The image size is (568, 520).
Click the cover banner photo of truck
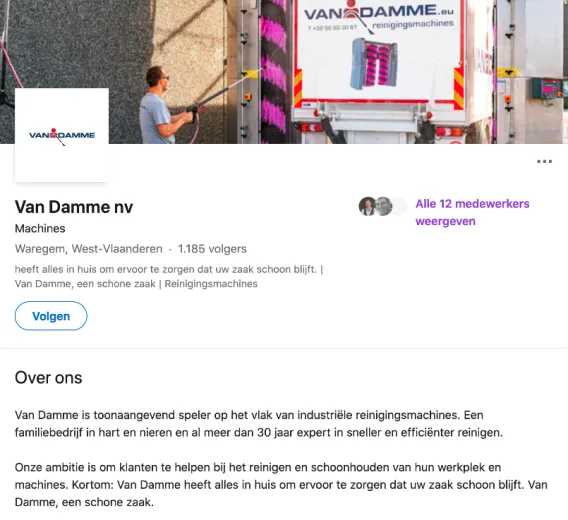[x=284, y=72]
